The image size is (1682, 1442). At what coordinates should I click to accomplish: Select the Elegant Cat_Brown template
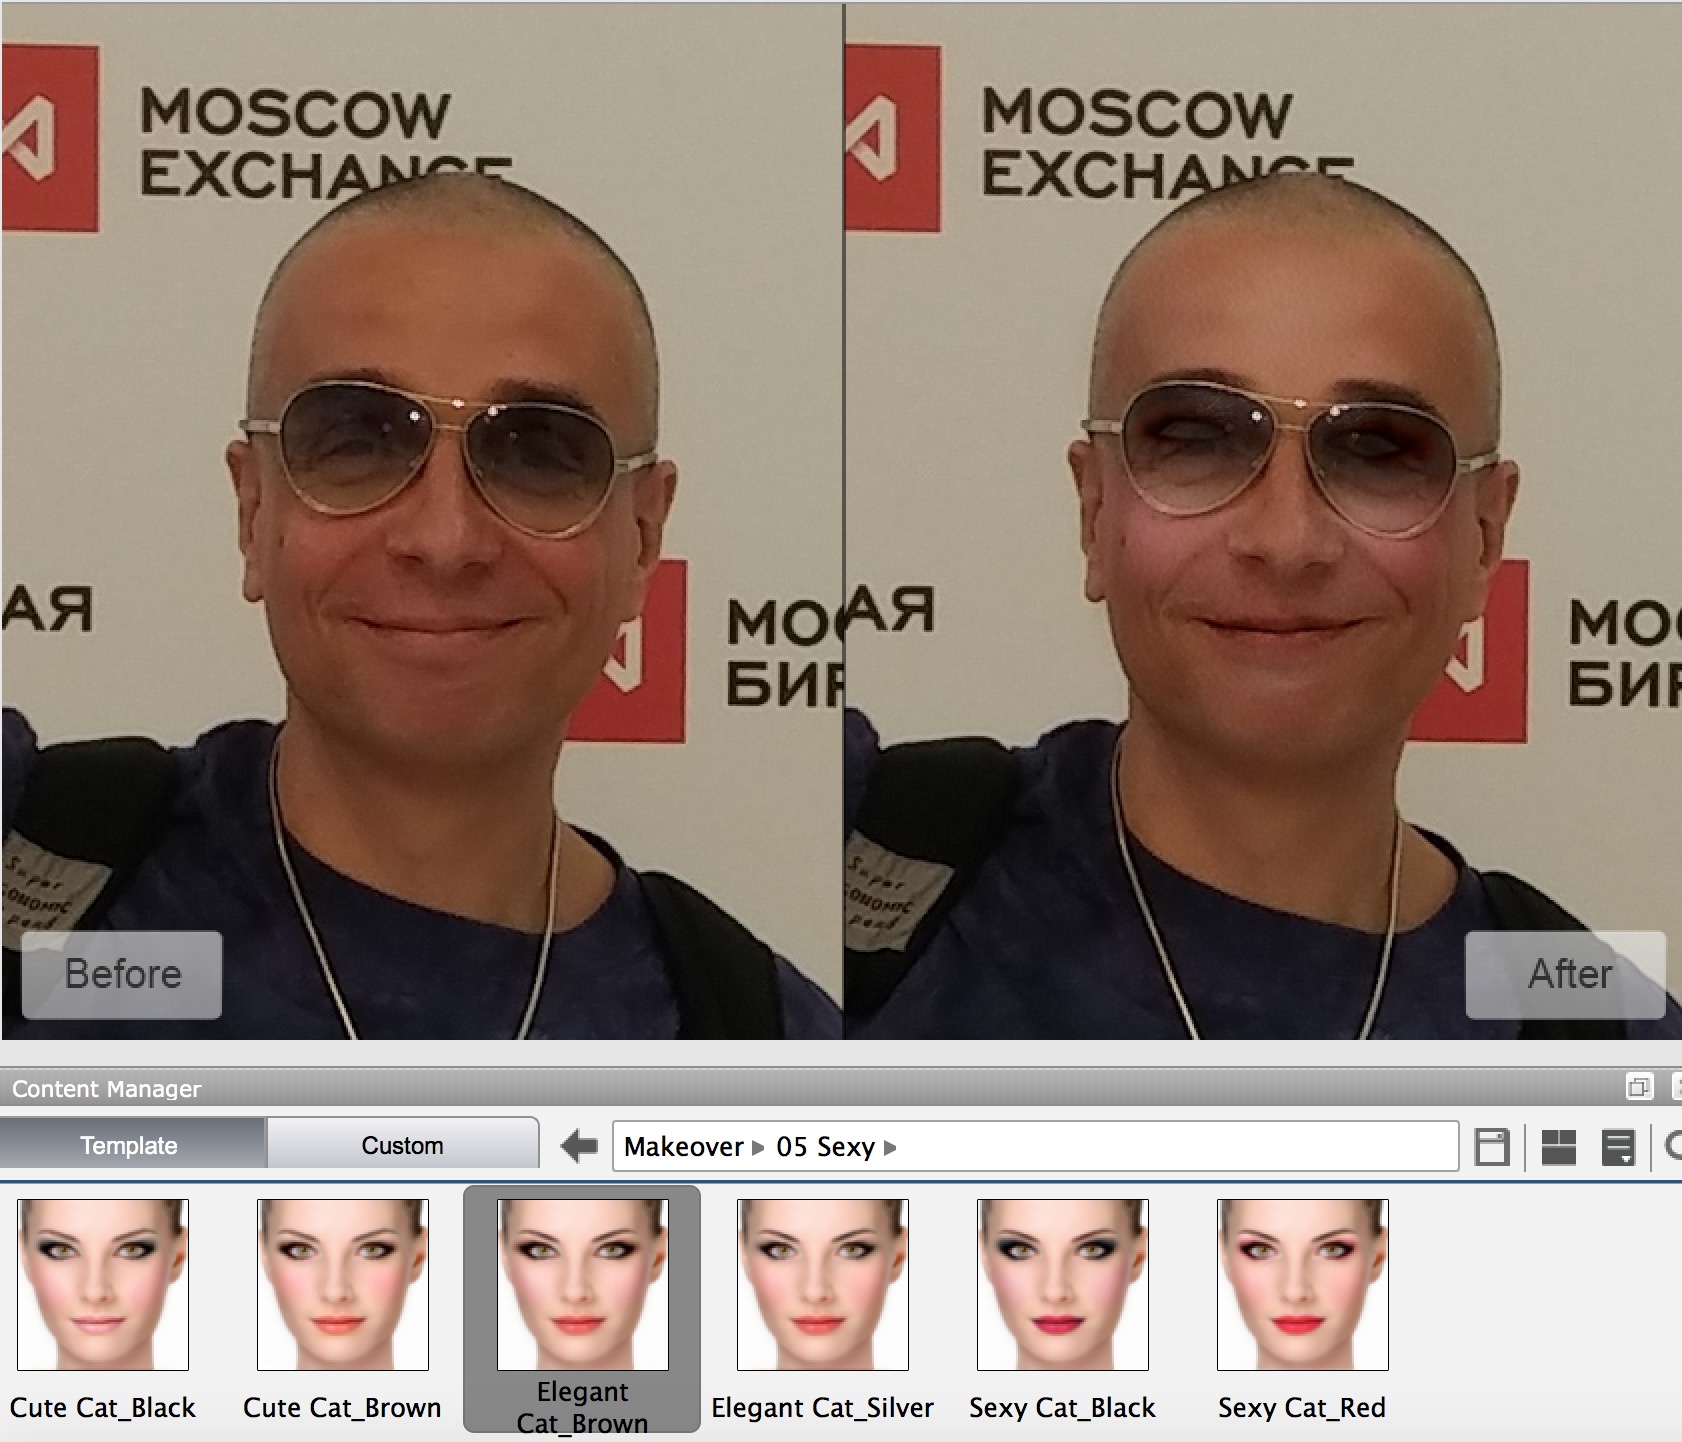(x=583, y=1285)
